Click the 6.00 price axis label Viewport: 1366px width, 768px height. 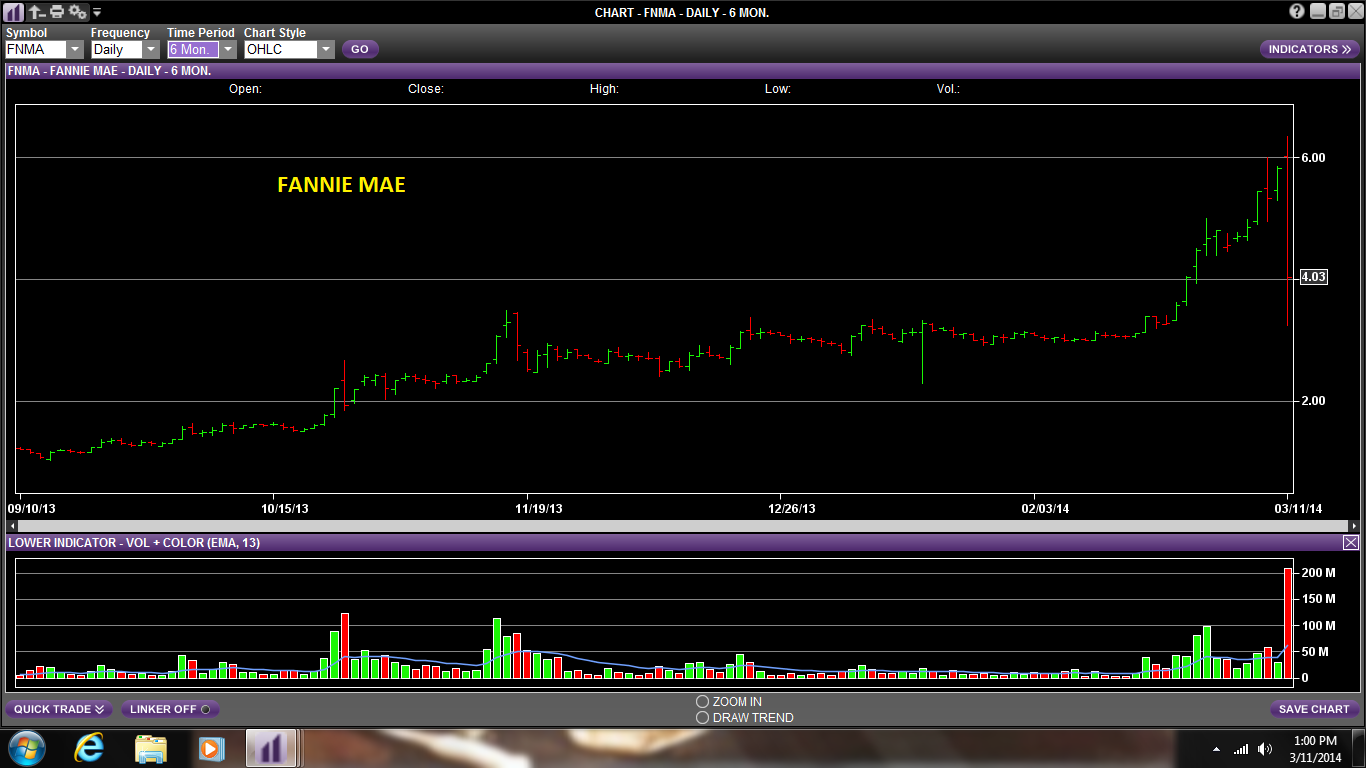pos(1313,158)
